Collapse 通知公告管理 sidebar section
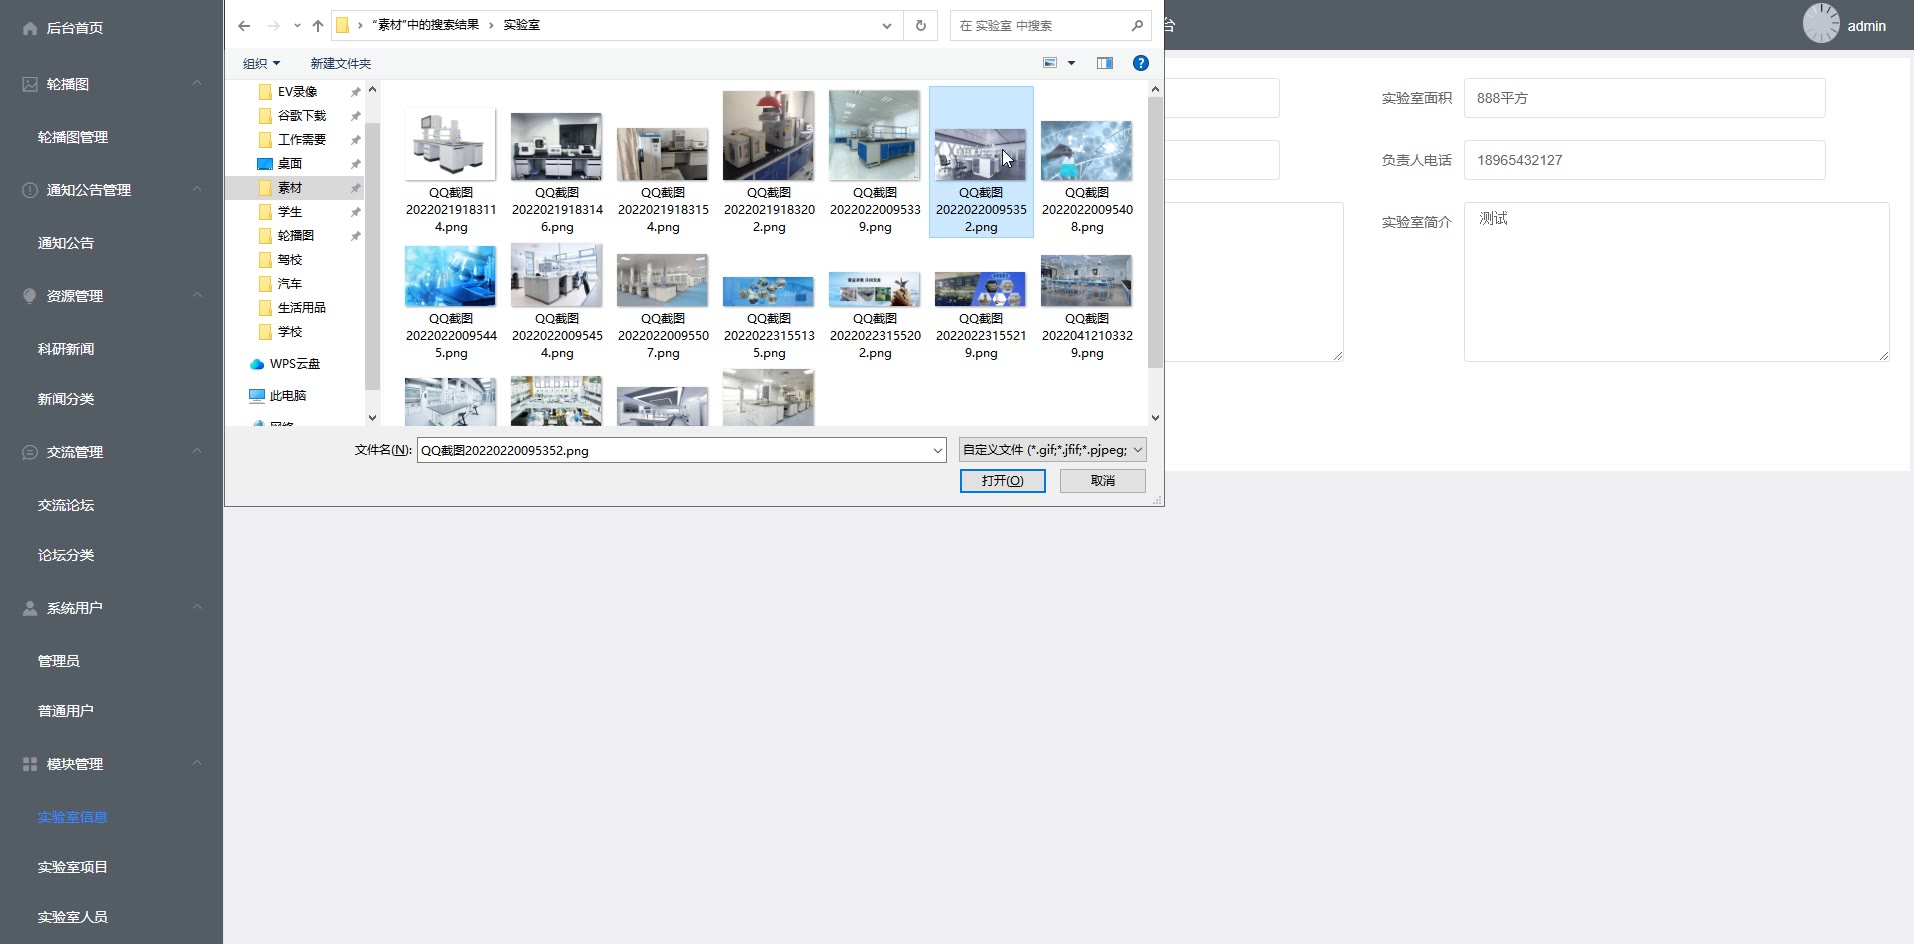The width and height of the screenshot is (1914, 944). [197, 190]
